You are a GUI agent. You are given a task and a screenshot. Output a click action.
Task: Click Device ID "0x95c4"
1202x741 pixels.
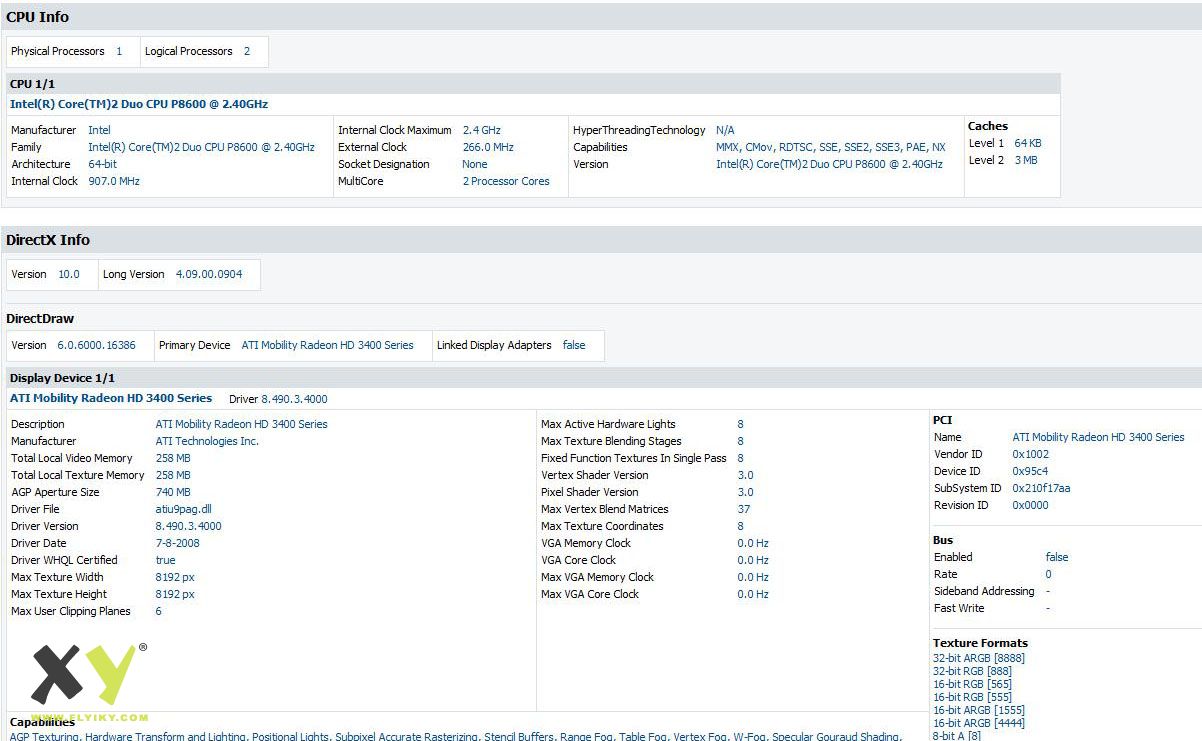(x=1031, y=471)
